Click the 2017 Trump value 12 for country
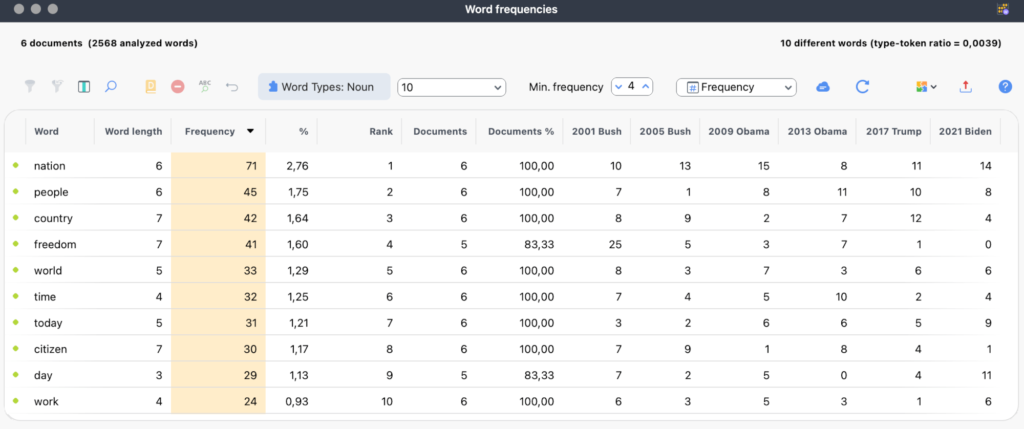 (915, 218)
